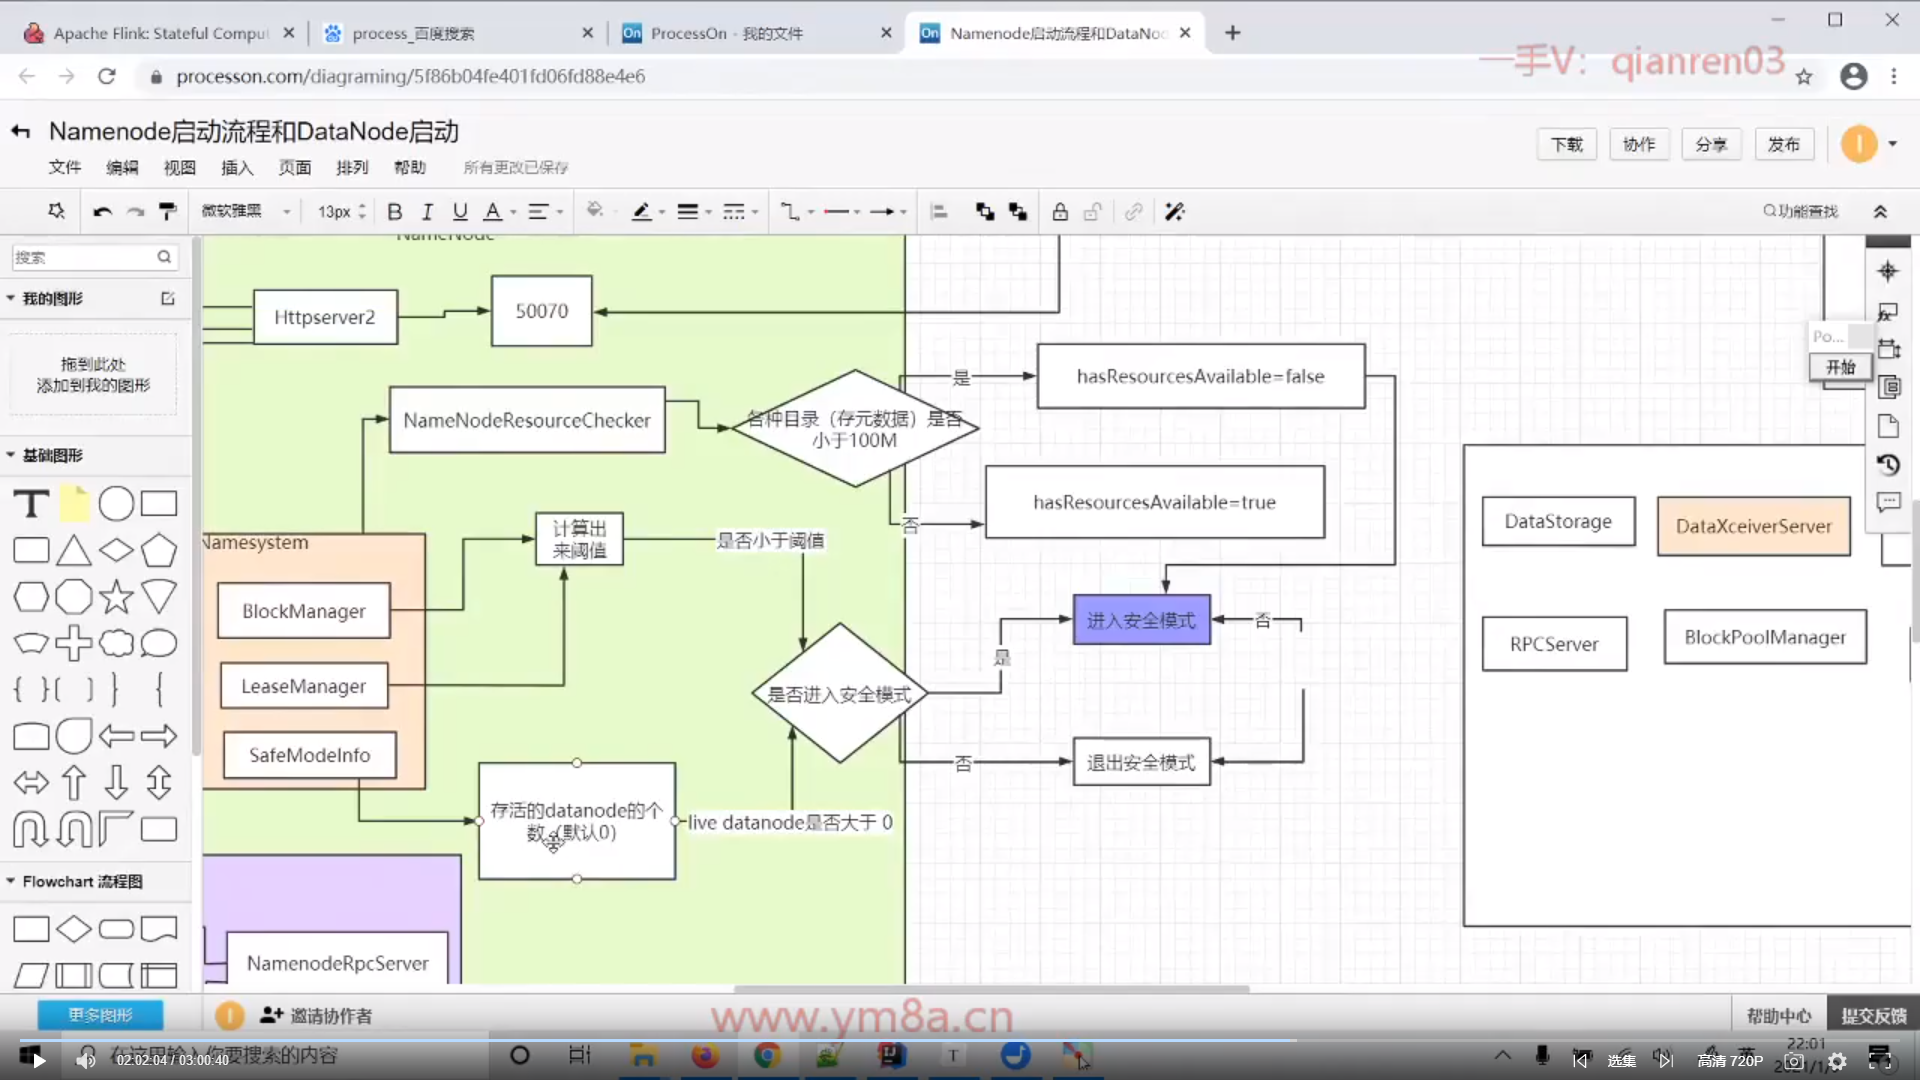
Task: Switch to the ProcessOn 我的文件 tab
Action: click(x=726, y=33)
